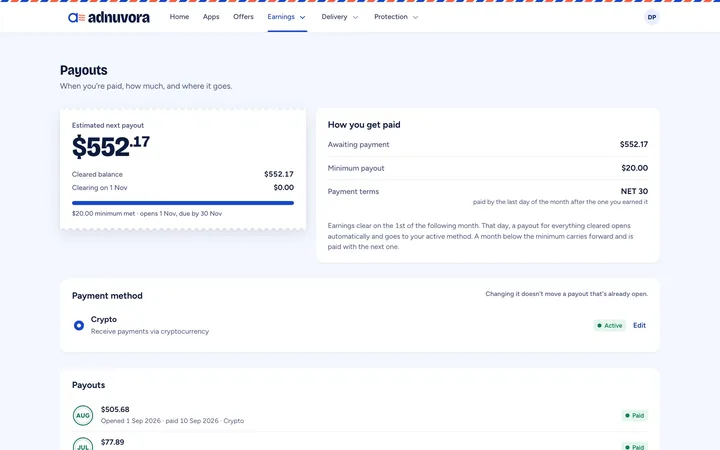This screenshot has width=720, height=450.
Task: Click the JUL payout month badge
Action: 83,444
